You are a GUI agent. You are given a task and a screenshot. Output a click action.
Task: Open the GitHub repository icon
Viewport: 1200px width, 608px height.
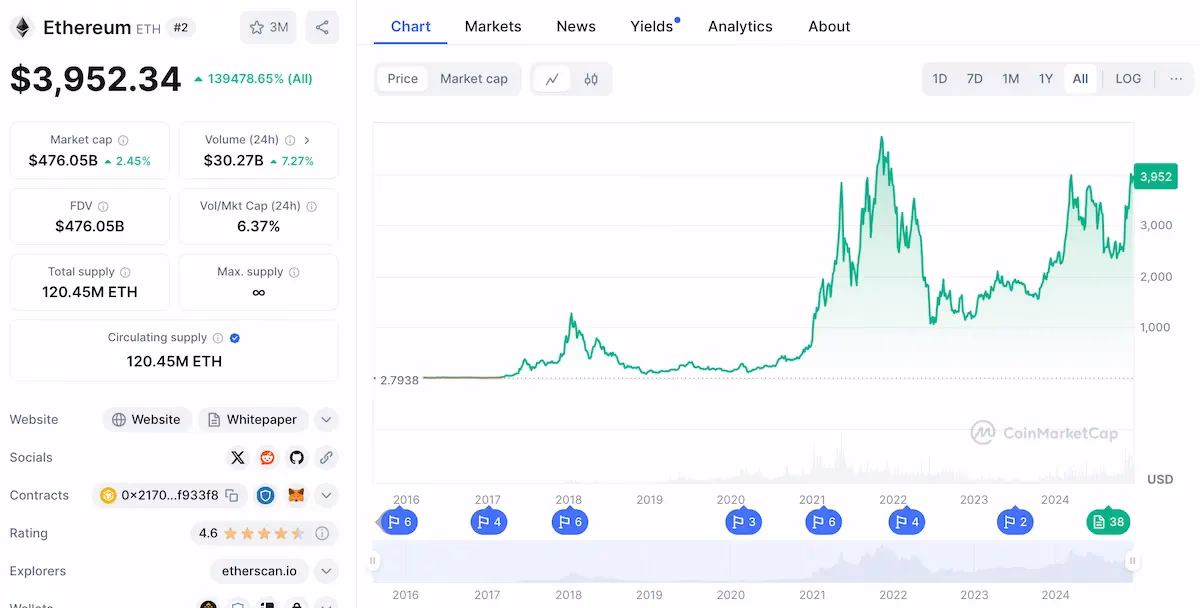click(296, 457)
